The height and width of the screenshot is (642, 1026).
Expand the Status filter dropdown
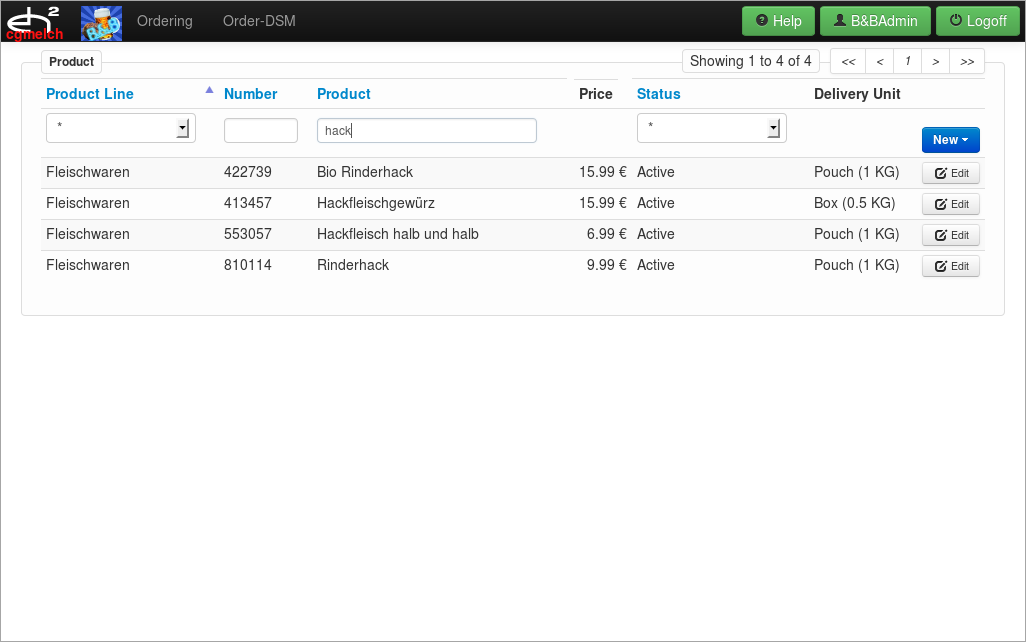[773, 128]
